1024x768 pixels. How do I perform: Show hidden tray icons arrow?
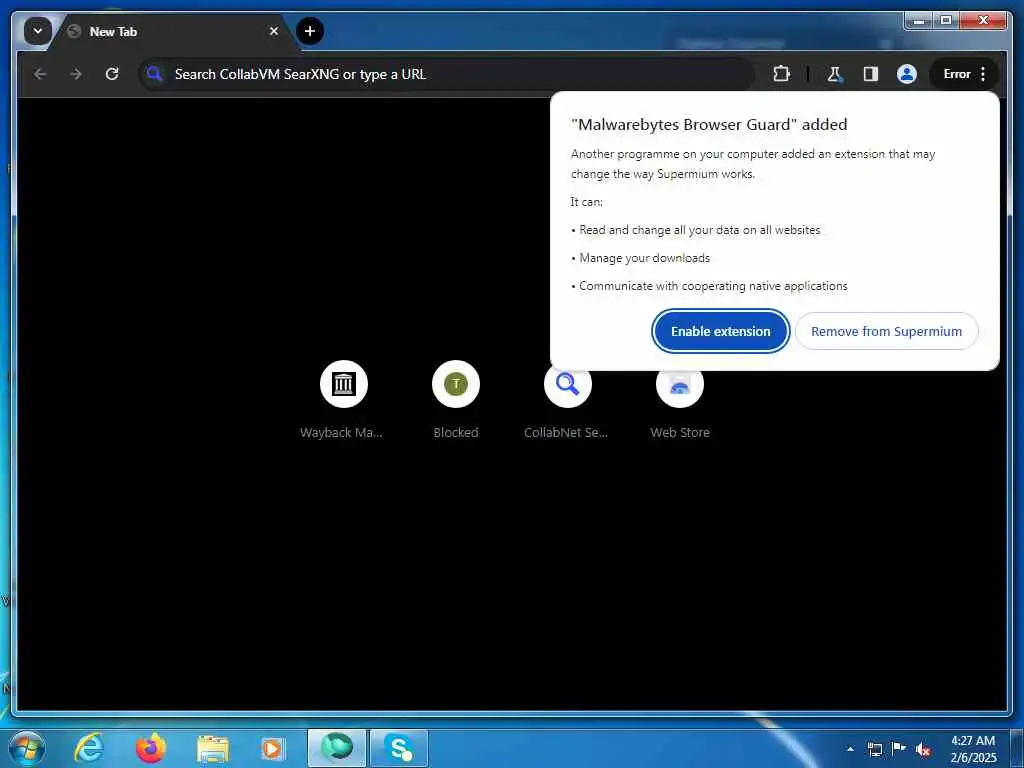pyautogui.click(x=850, y=749)
